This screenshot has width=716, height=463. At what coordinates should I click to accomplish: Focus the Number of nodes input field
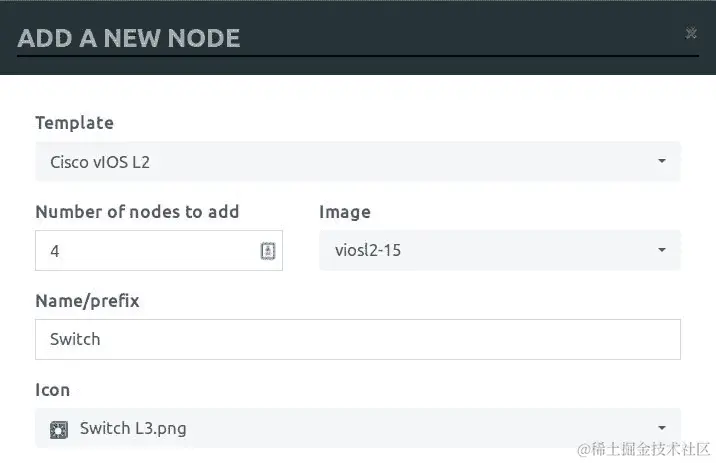[x=159, y=250]
